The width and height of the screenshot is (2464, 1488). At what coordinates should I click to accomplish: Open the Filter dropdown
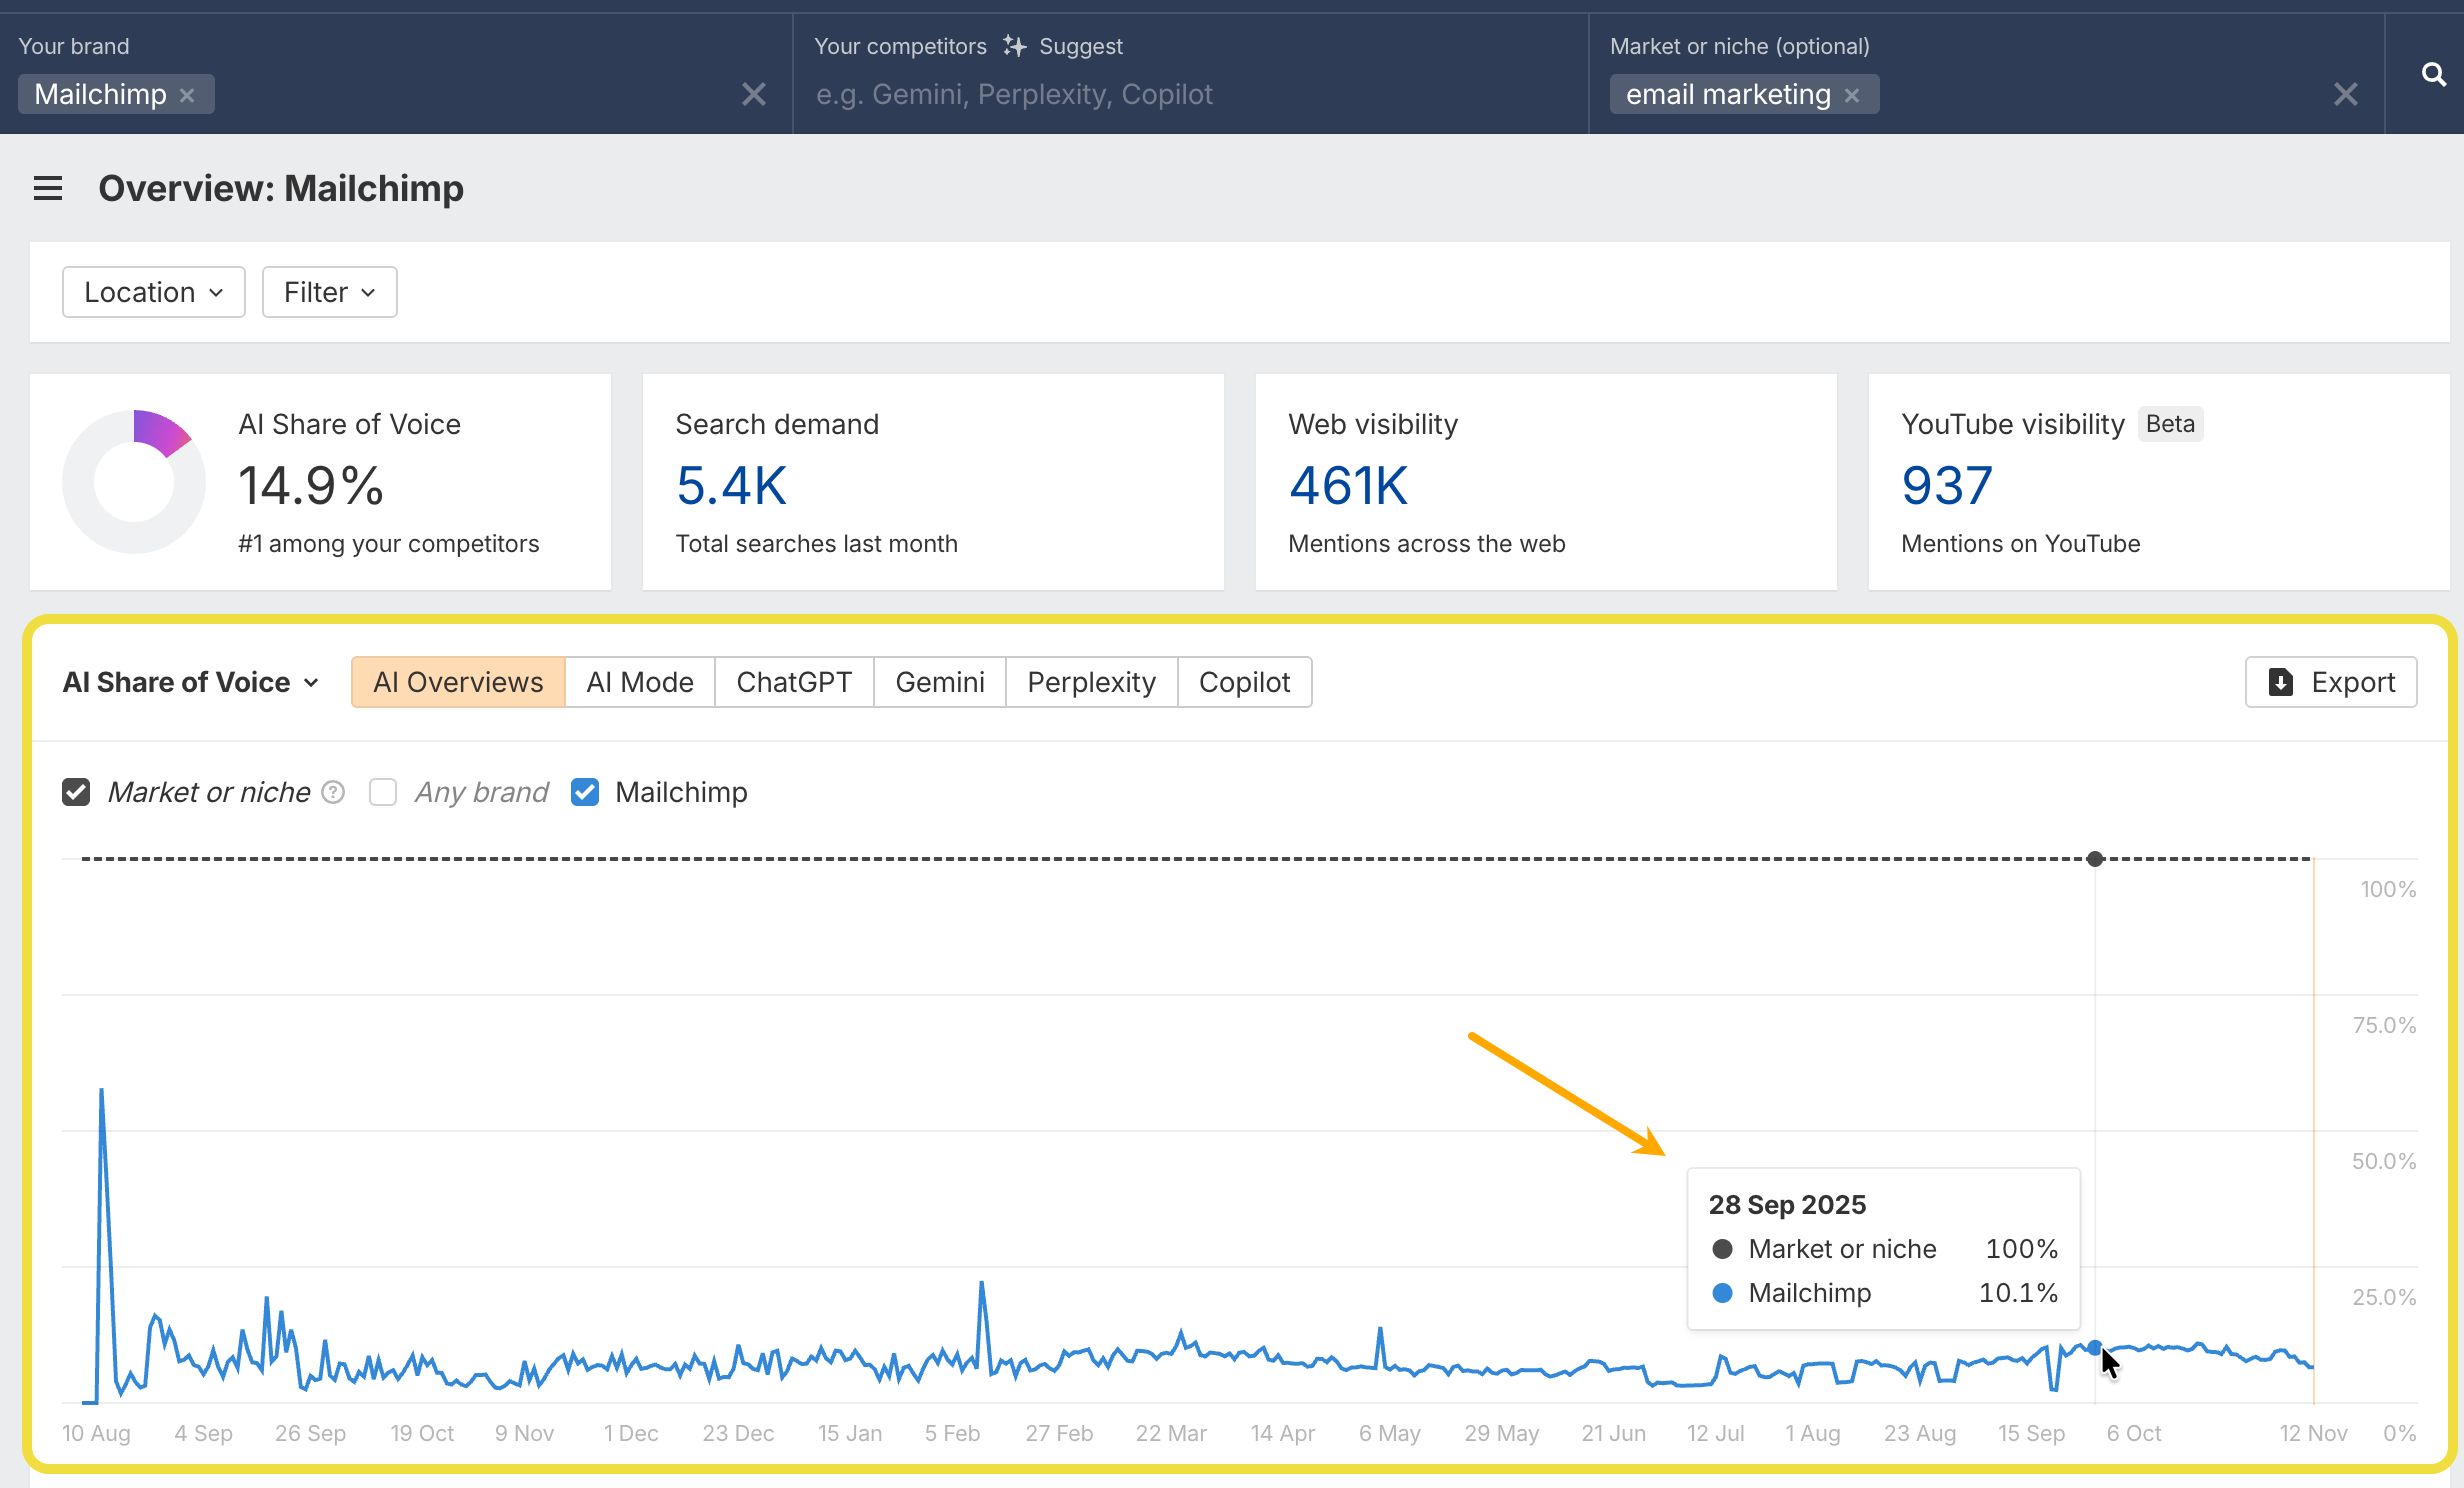[x=329, y=292]
